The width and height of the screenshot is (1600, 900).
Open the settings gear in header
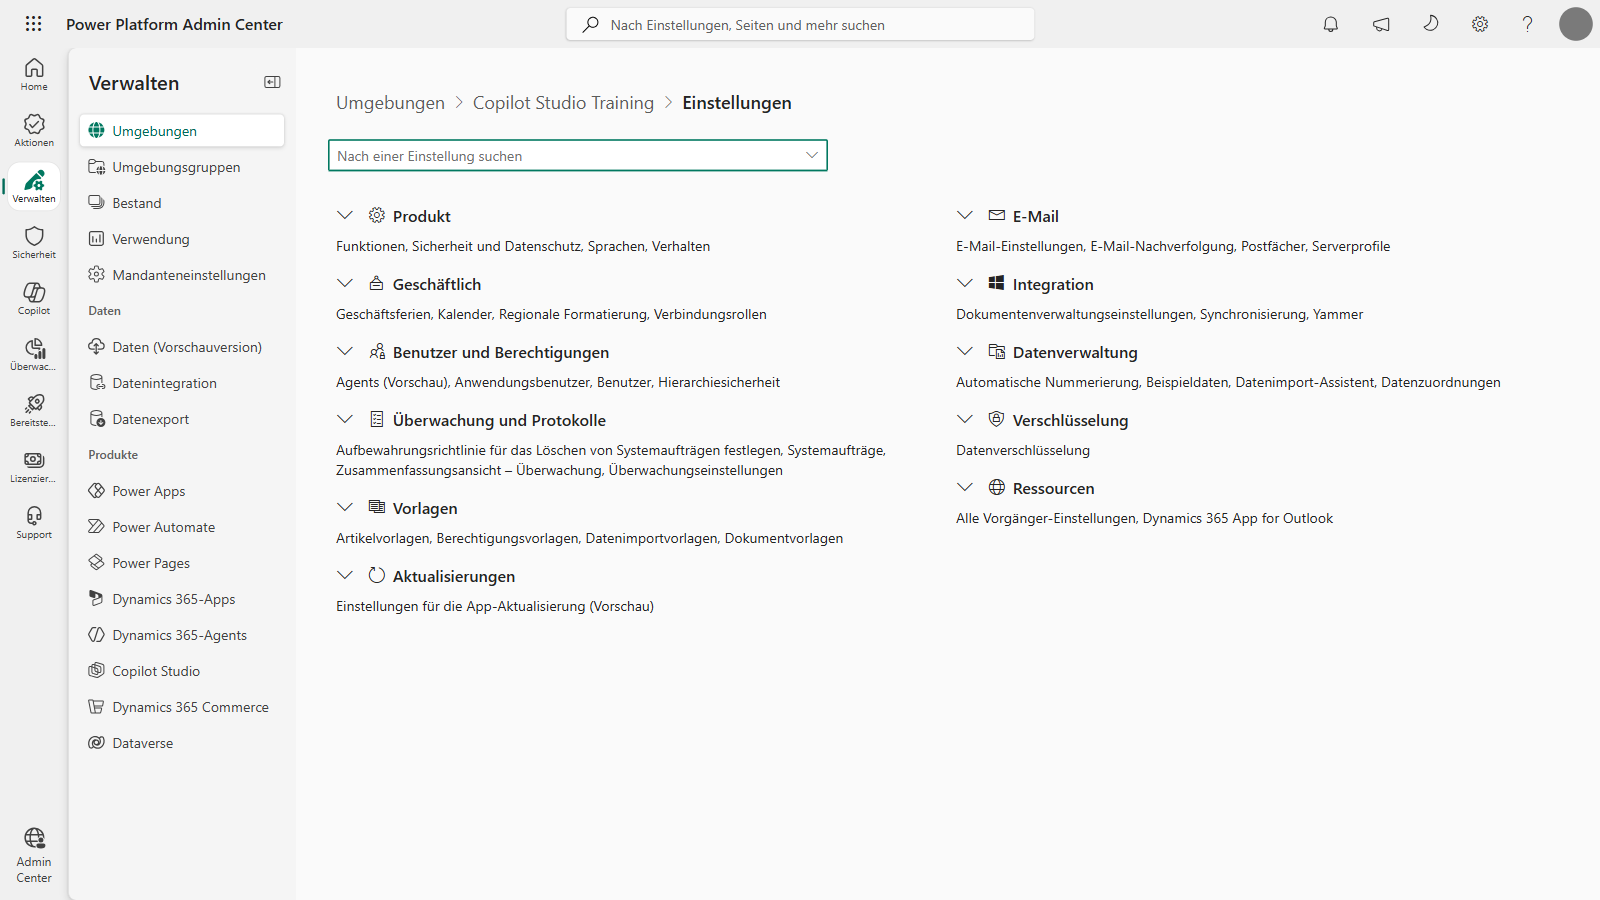point(1480,24)
